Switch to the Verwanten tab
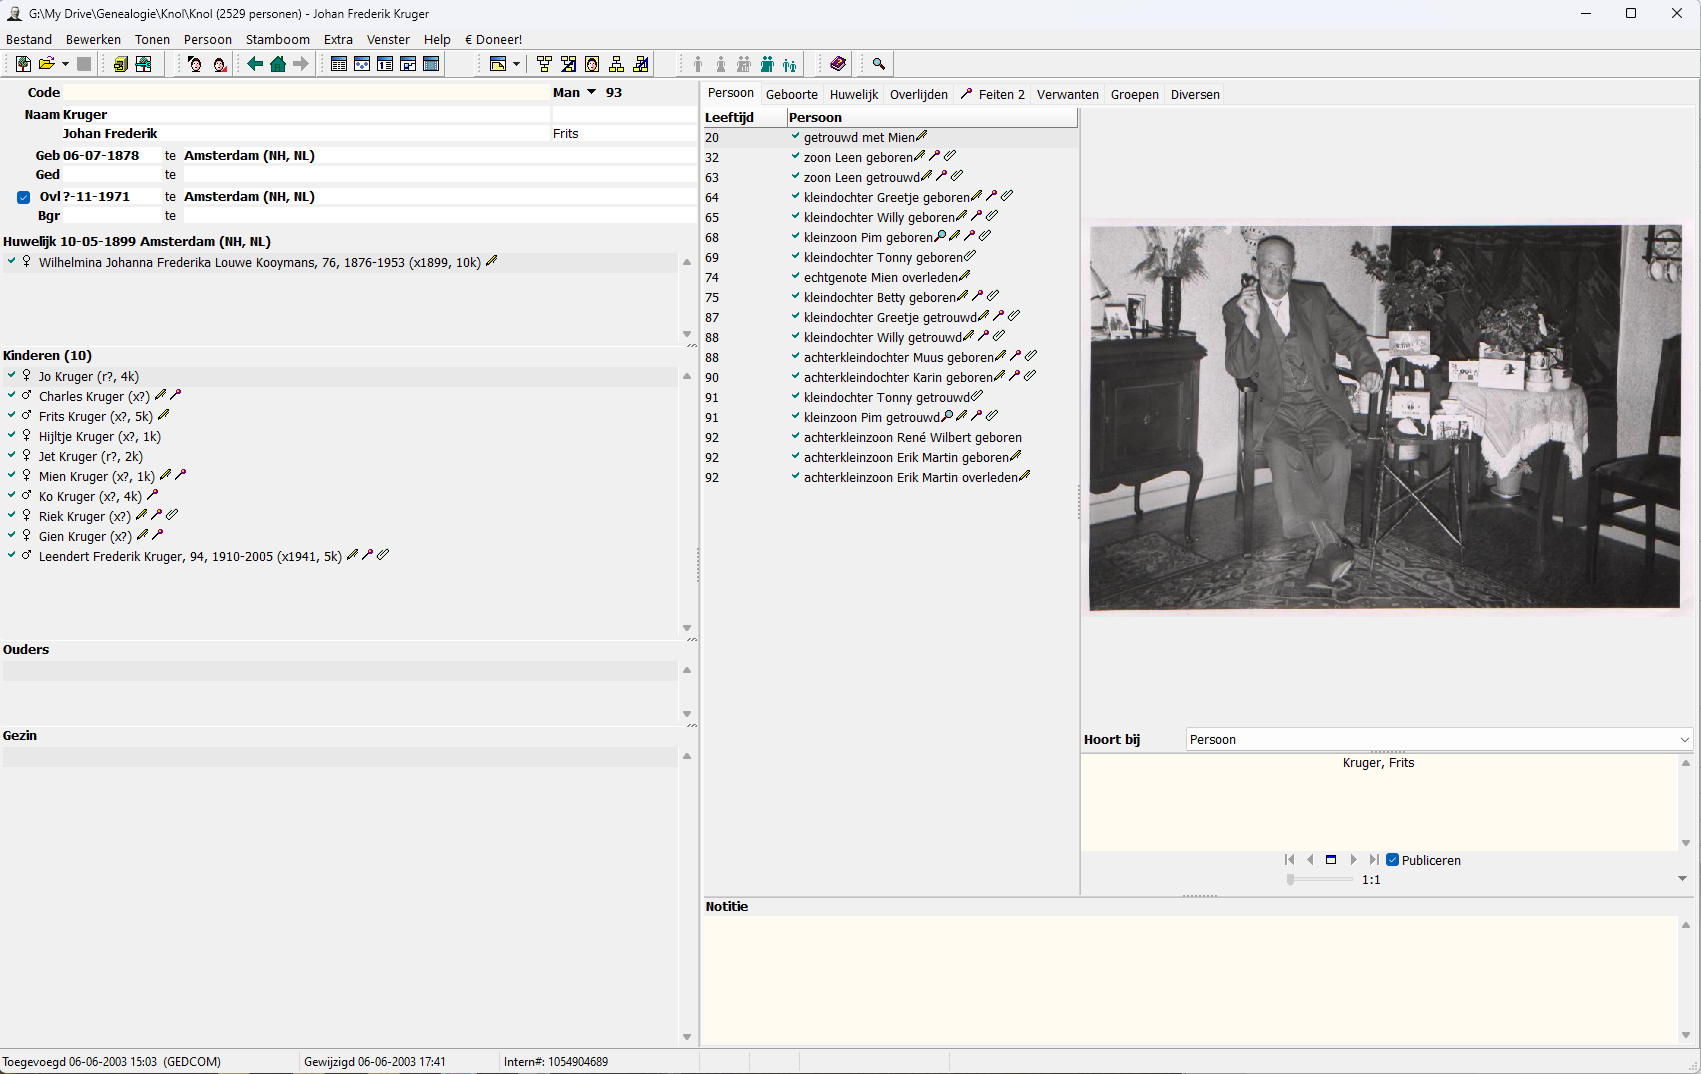This screenshot has width=1701, height=1074. (x=1067, y=95)
